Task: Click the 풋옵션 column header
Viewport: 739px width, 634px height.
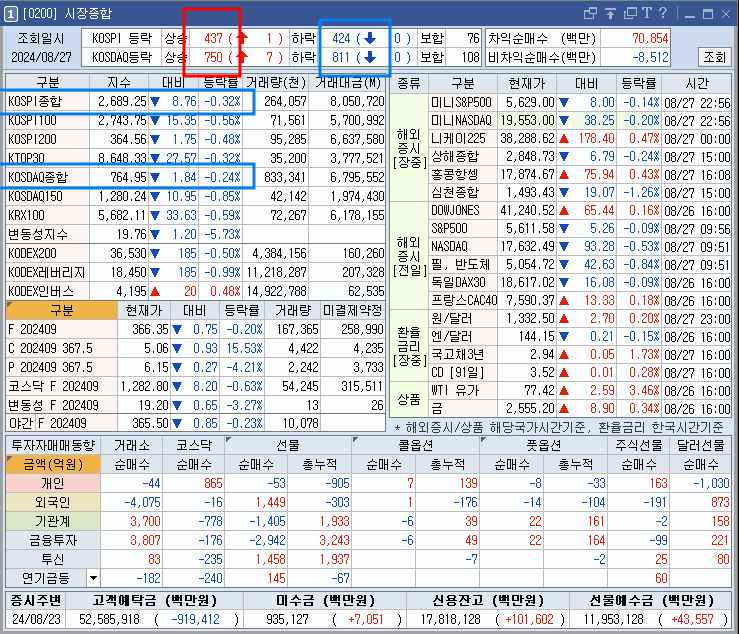Action: (x=543, y=445)
